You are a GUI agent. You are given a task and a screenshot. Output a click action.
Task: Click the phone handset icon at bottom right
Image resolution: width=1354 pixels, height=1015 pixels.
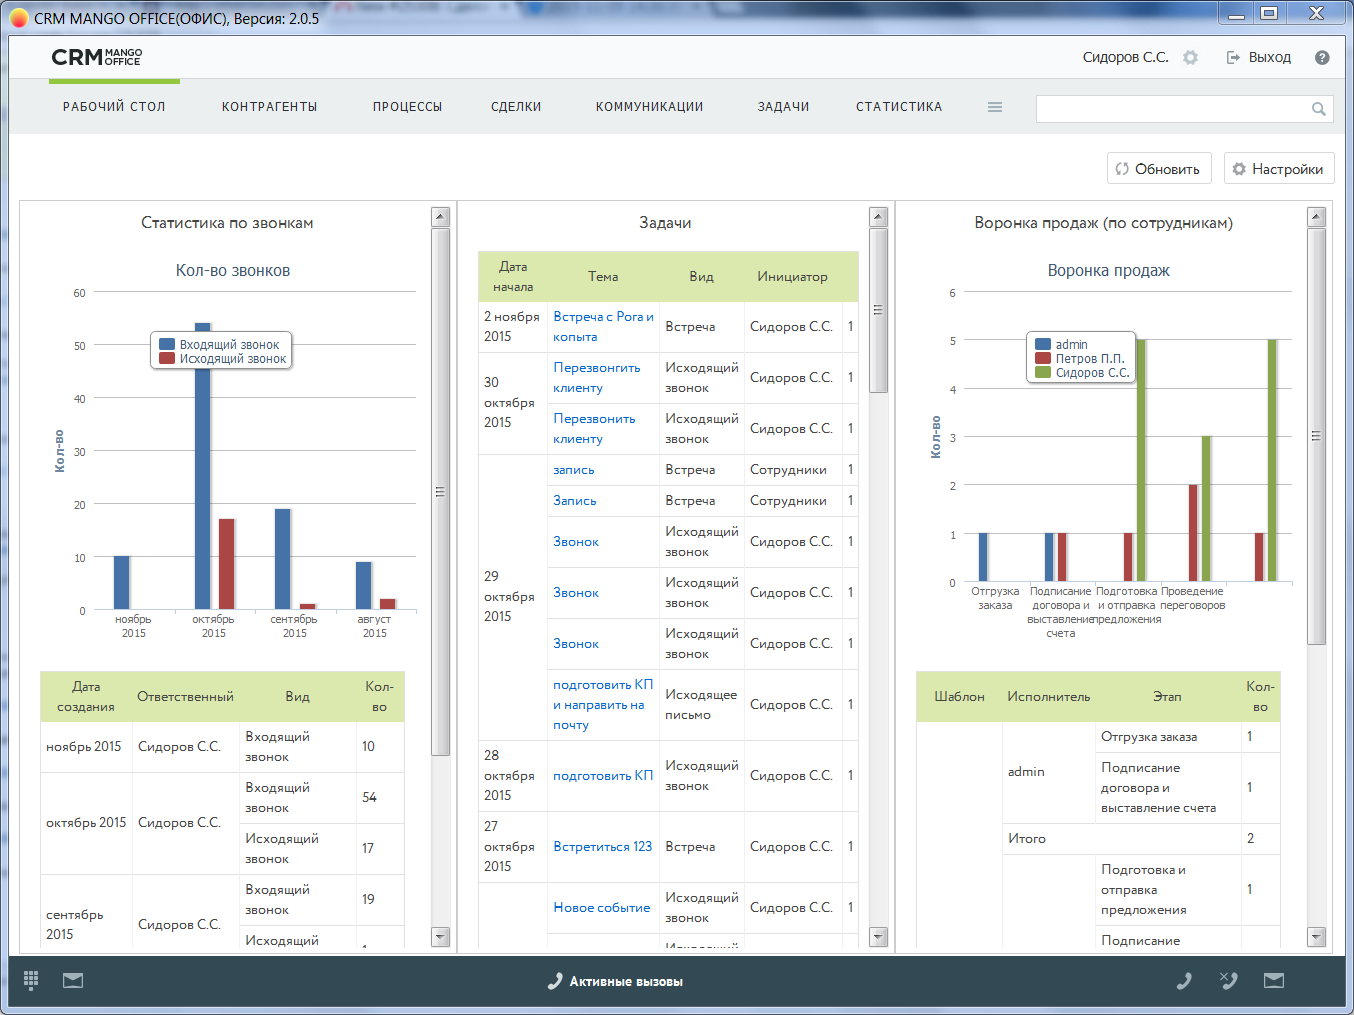(x=1184, y=981)
